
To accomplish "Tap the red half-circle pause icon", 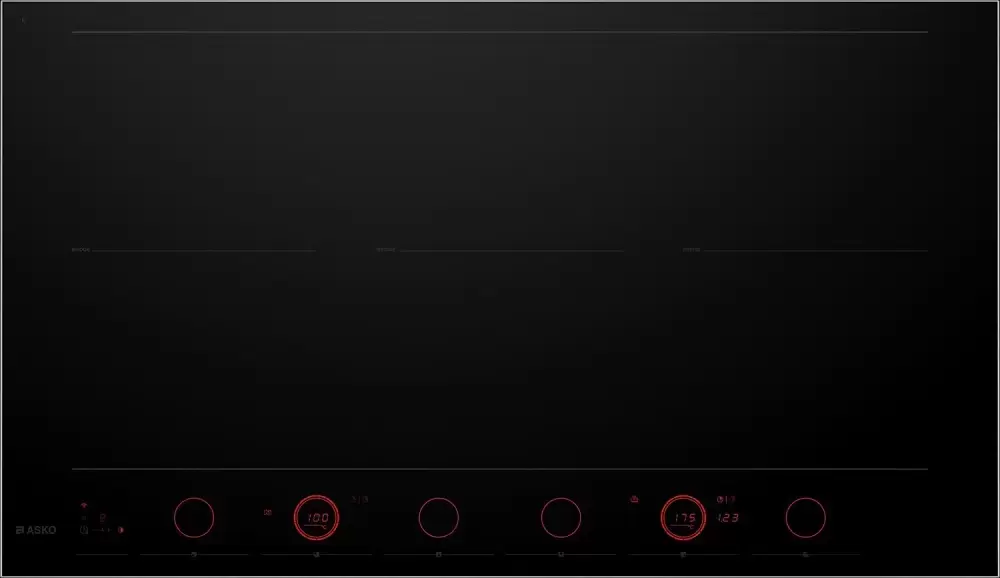I will pos(121,530).
